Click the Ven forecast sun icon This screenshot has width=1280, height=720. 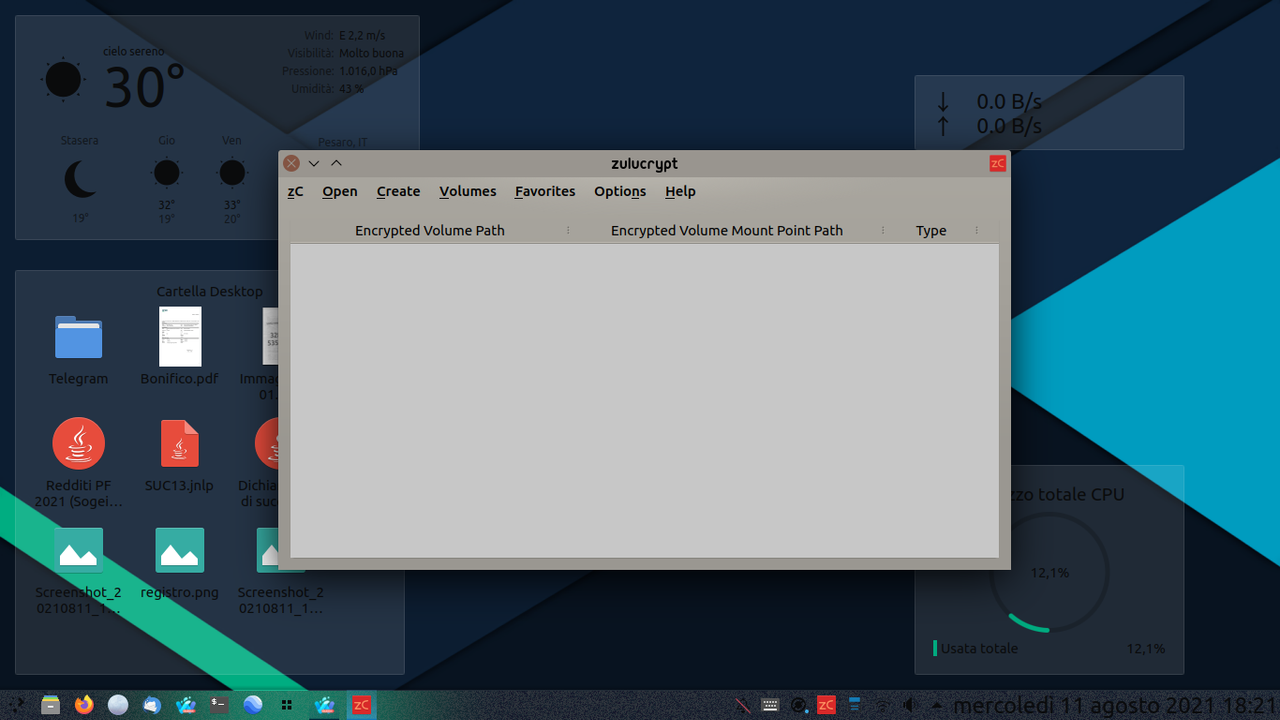click(232, 173)
